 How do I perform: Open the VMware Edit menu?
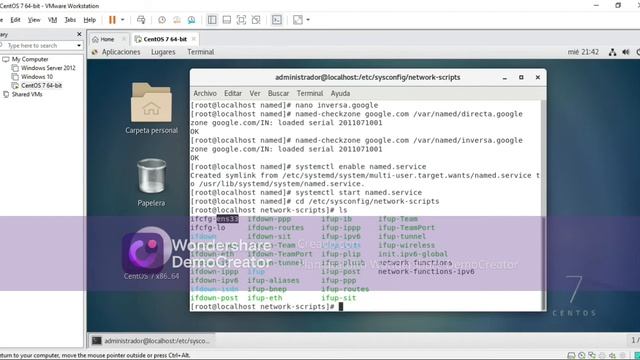pos(16,20)
